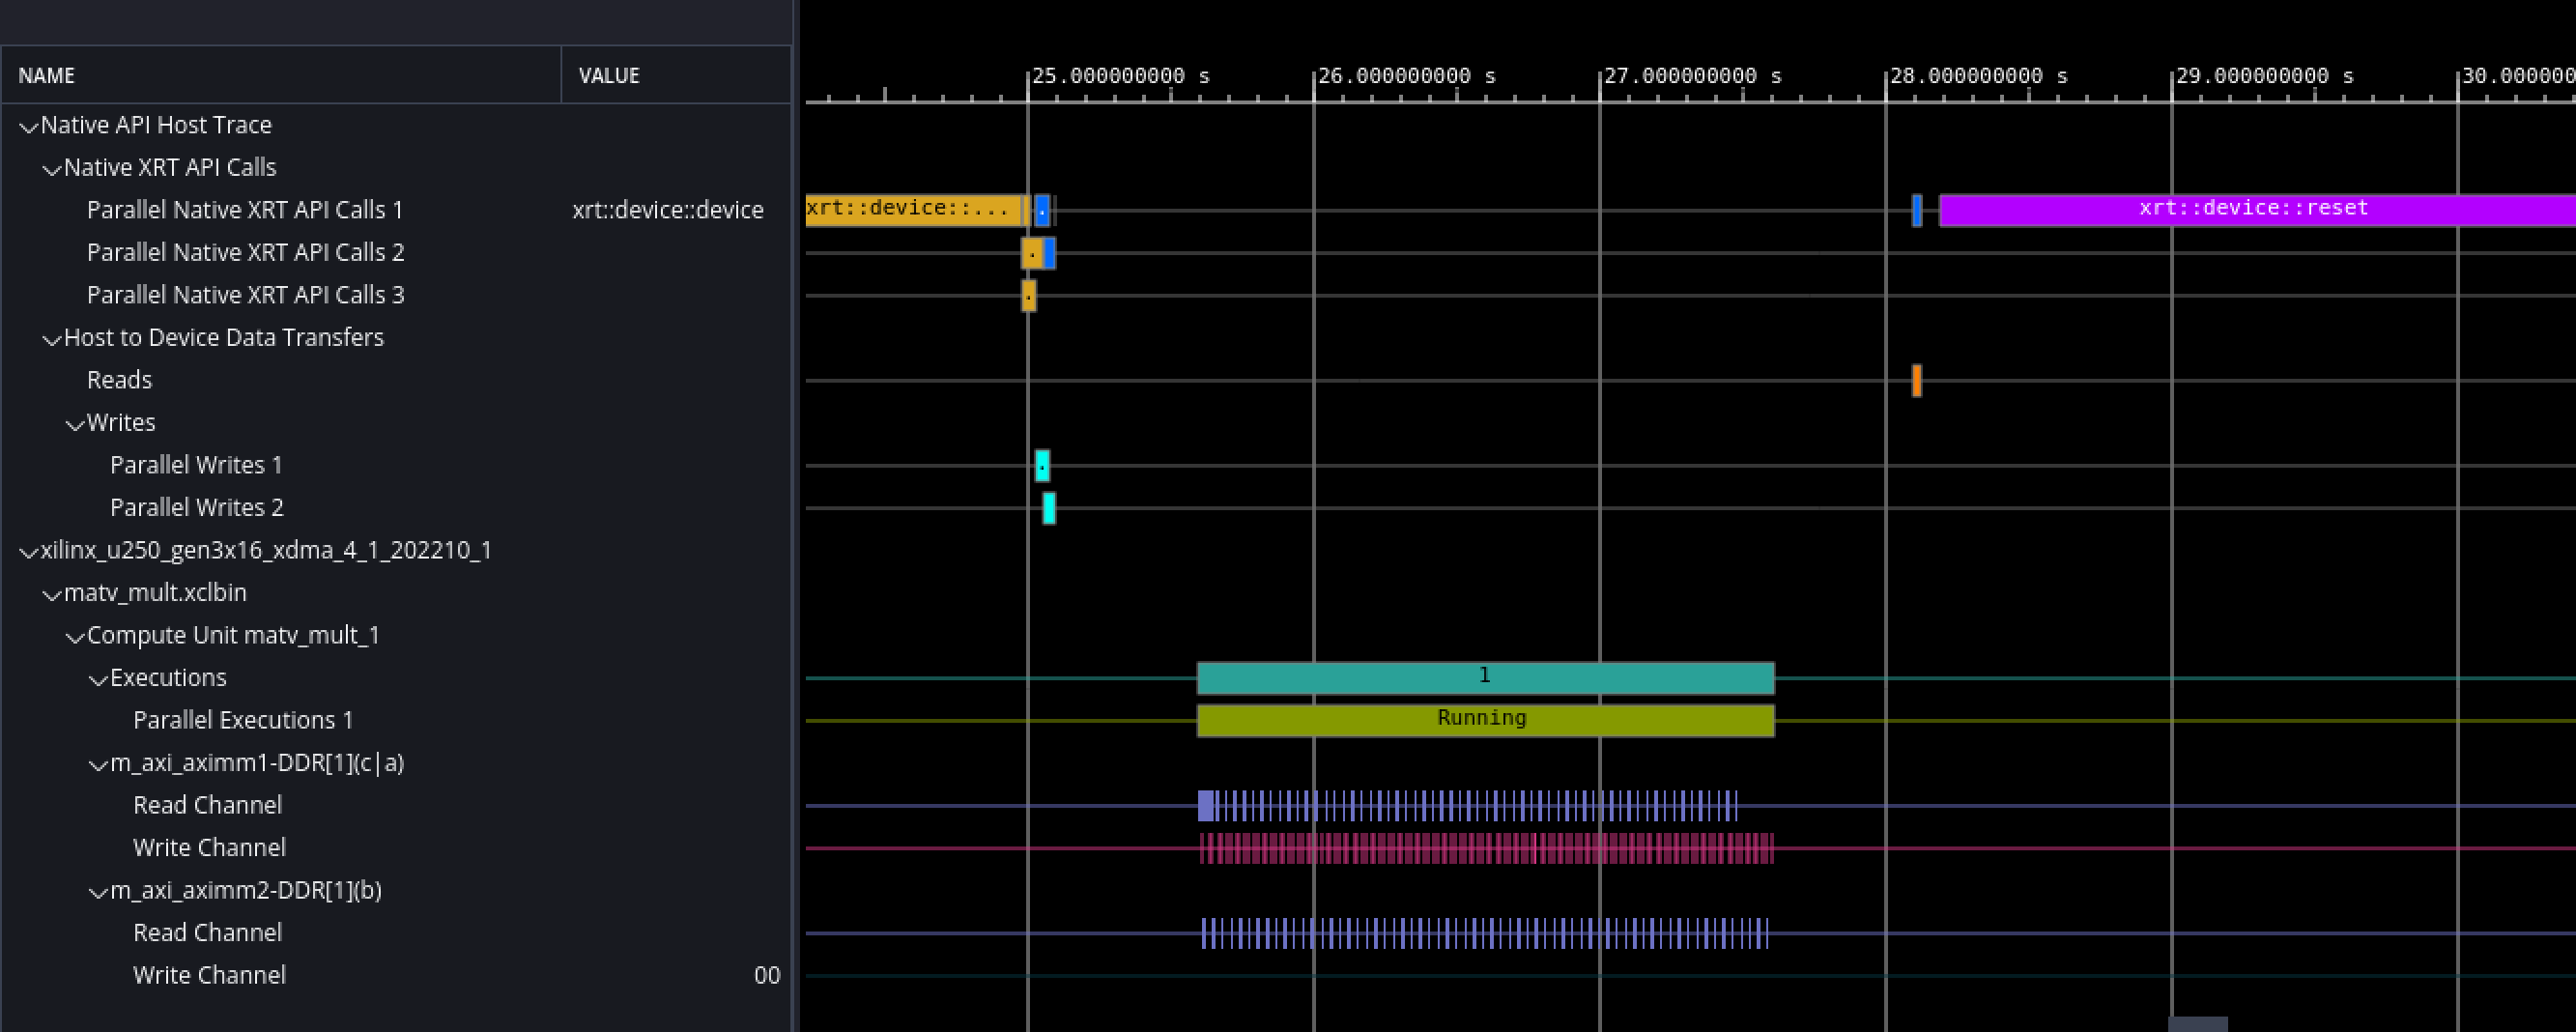
Task: Select Parallel Native XRT API Calls 2 row
Action: coord(397,252)
